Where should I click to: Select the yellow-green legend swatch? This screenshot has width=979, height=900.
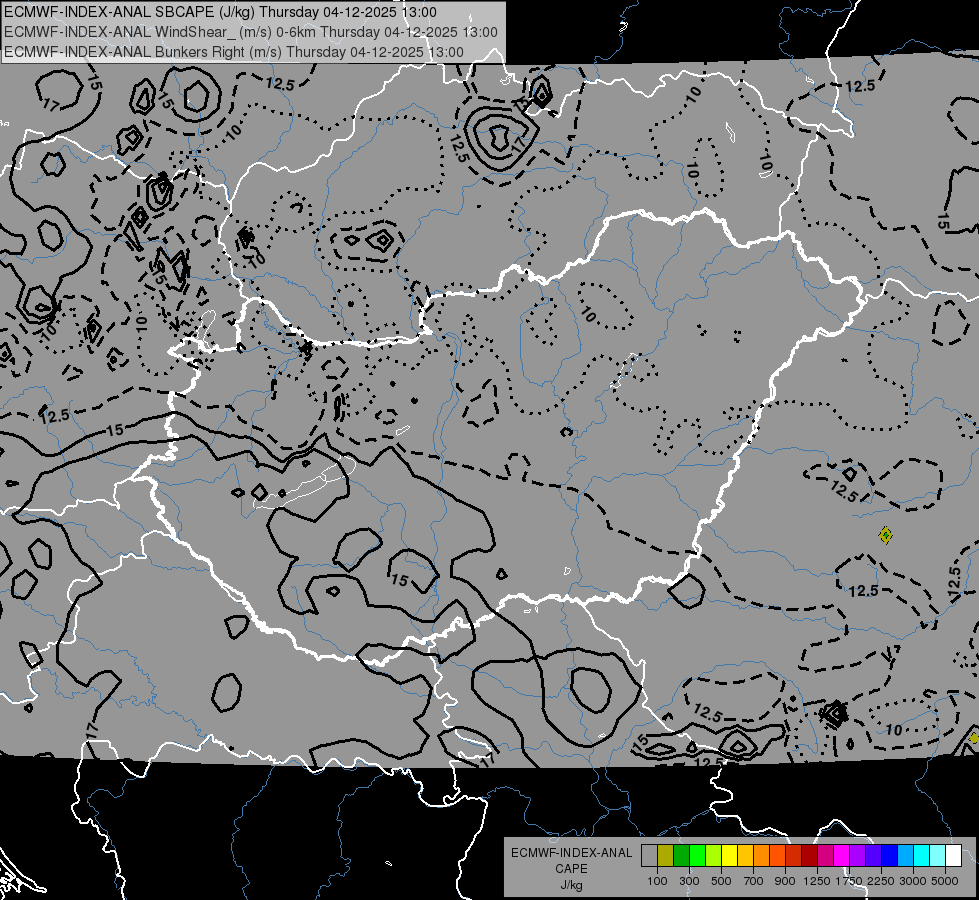(x=713, y=856)
